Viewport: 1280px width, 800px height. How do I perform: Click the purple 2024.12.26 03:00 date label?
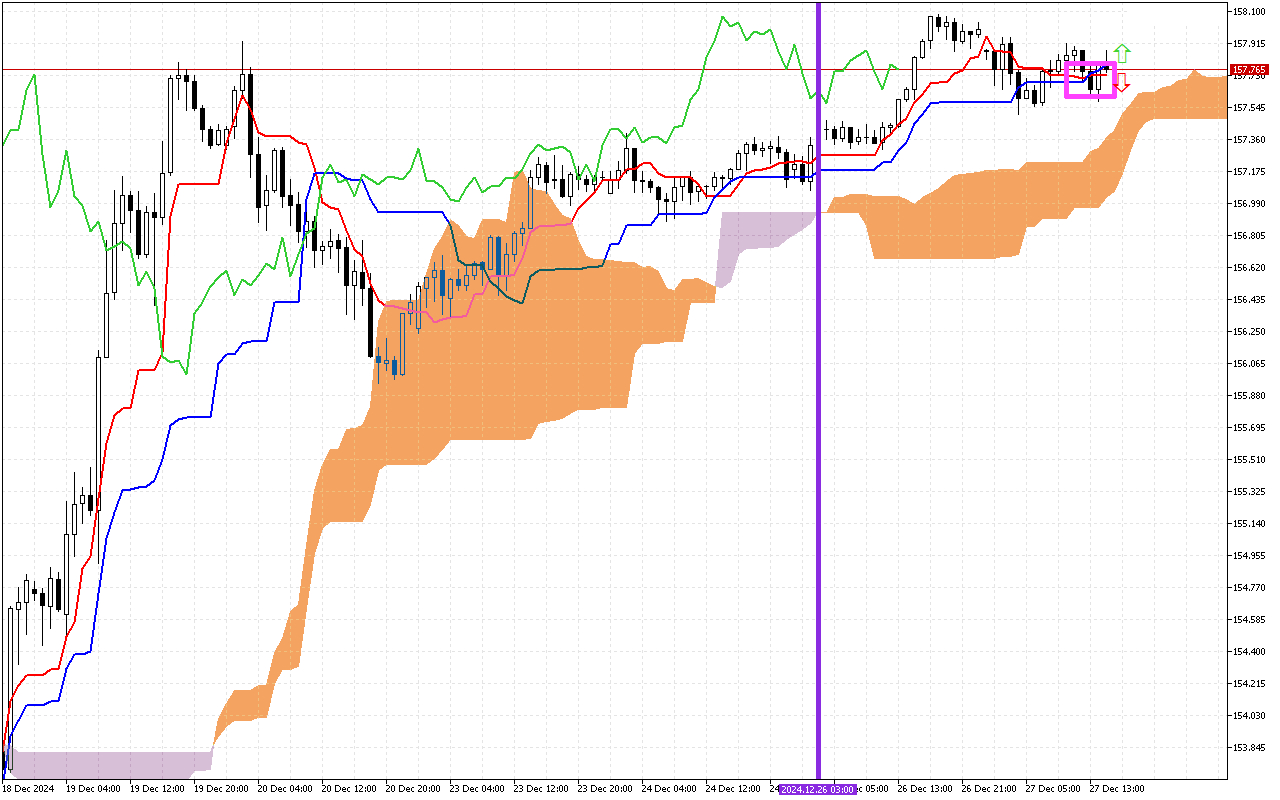click(x=818, y=789)
